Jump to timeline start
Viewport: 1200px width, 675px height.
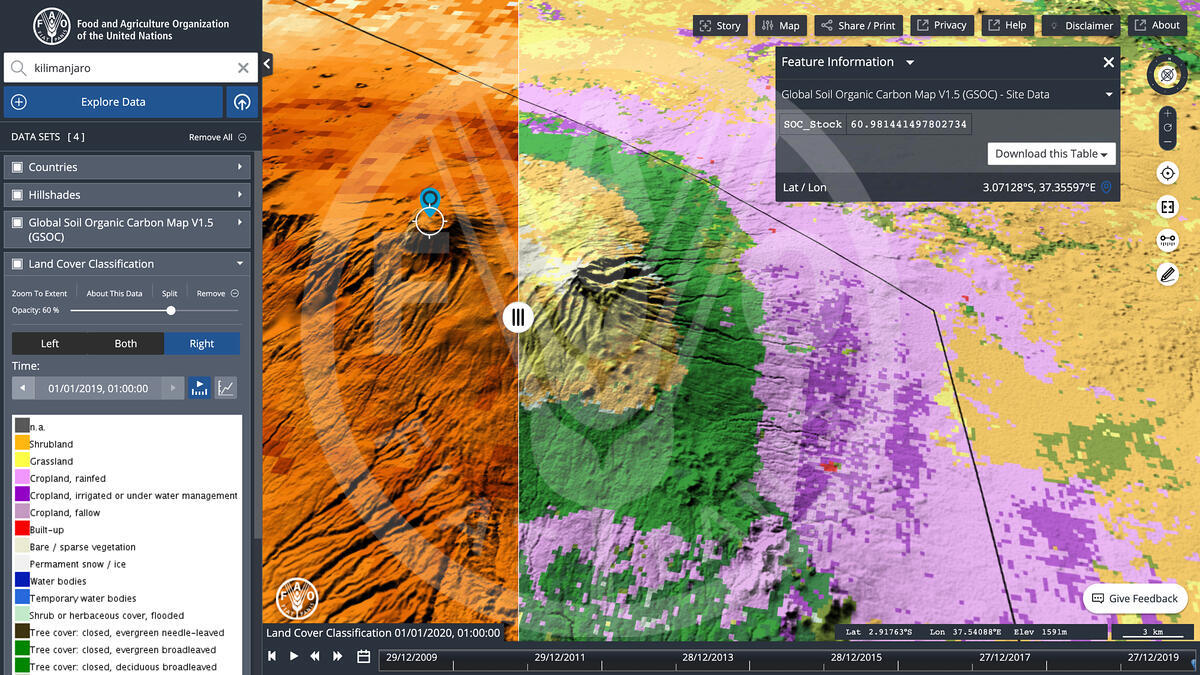tap(272, 656)
